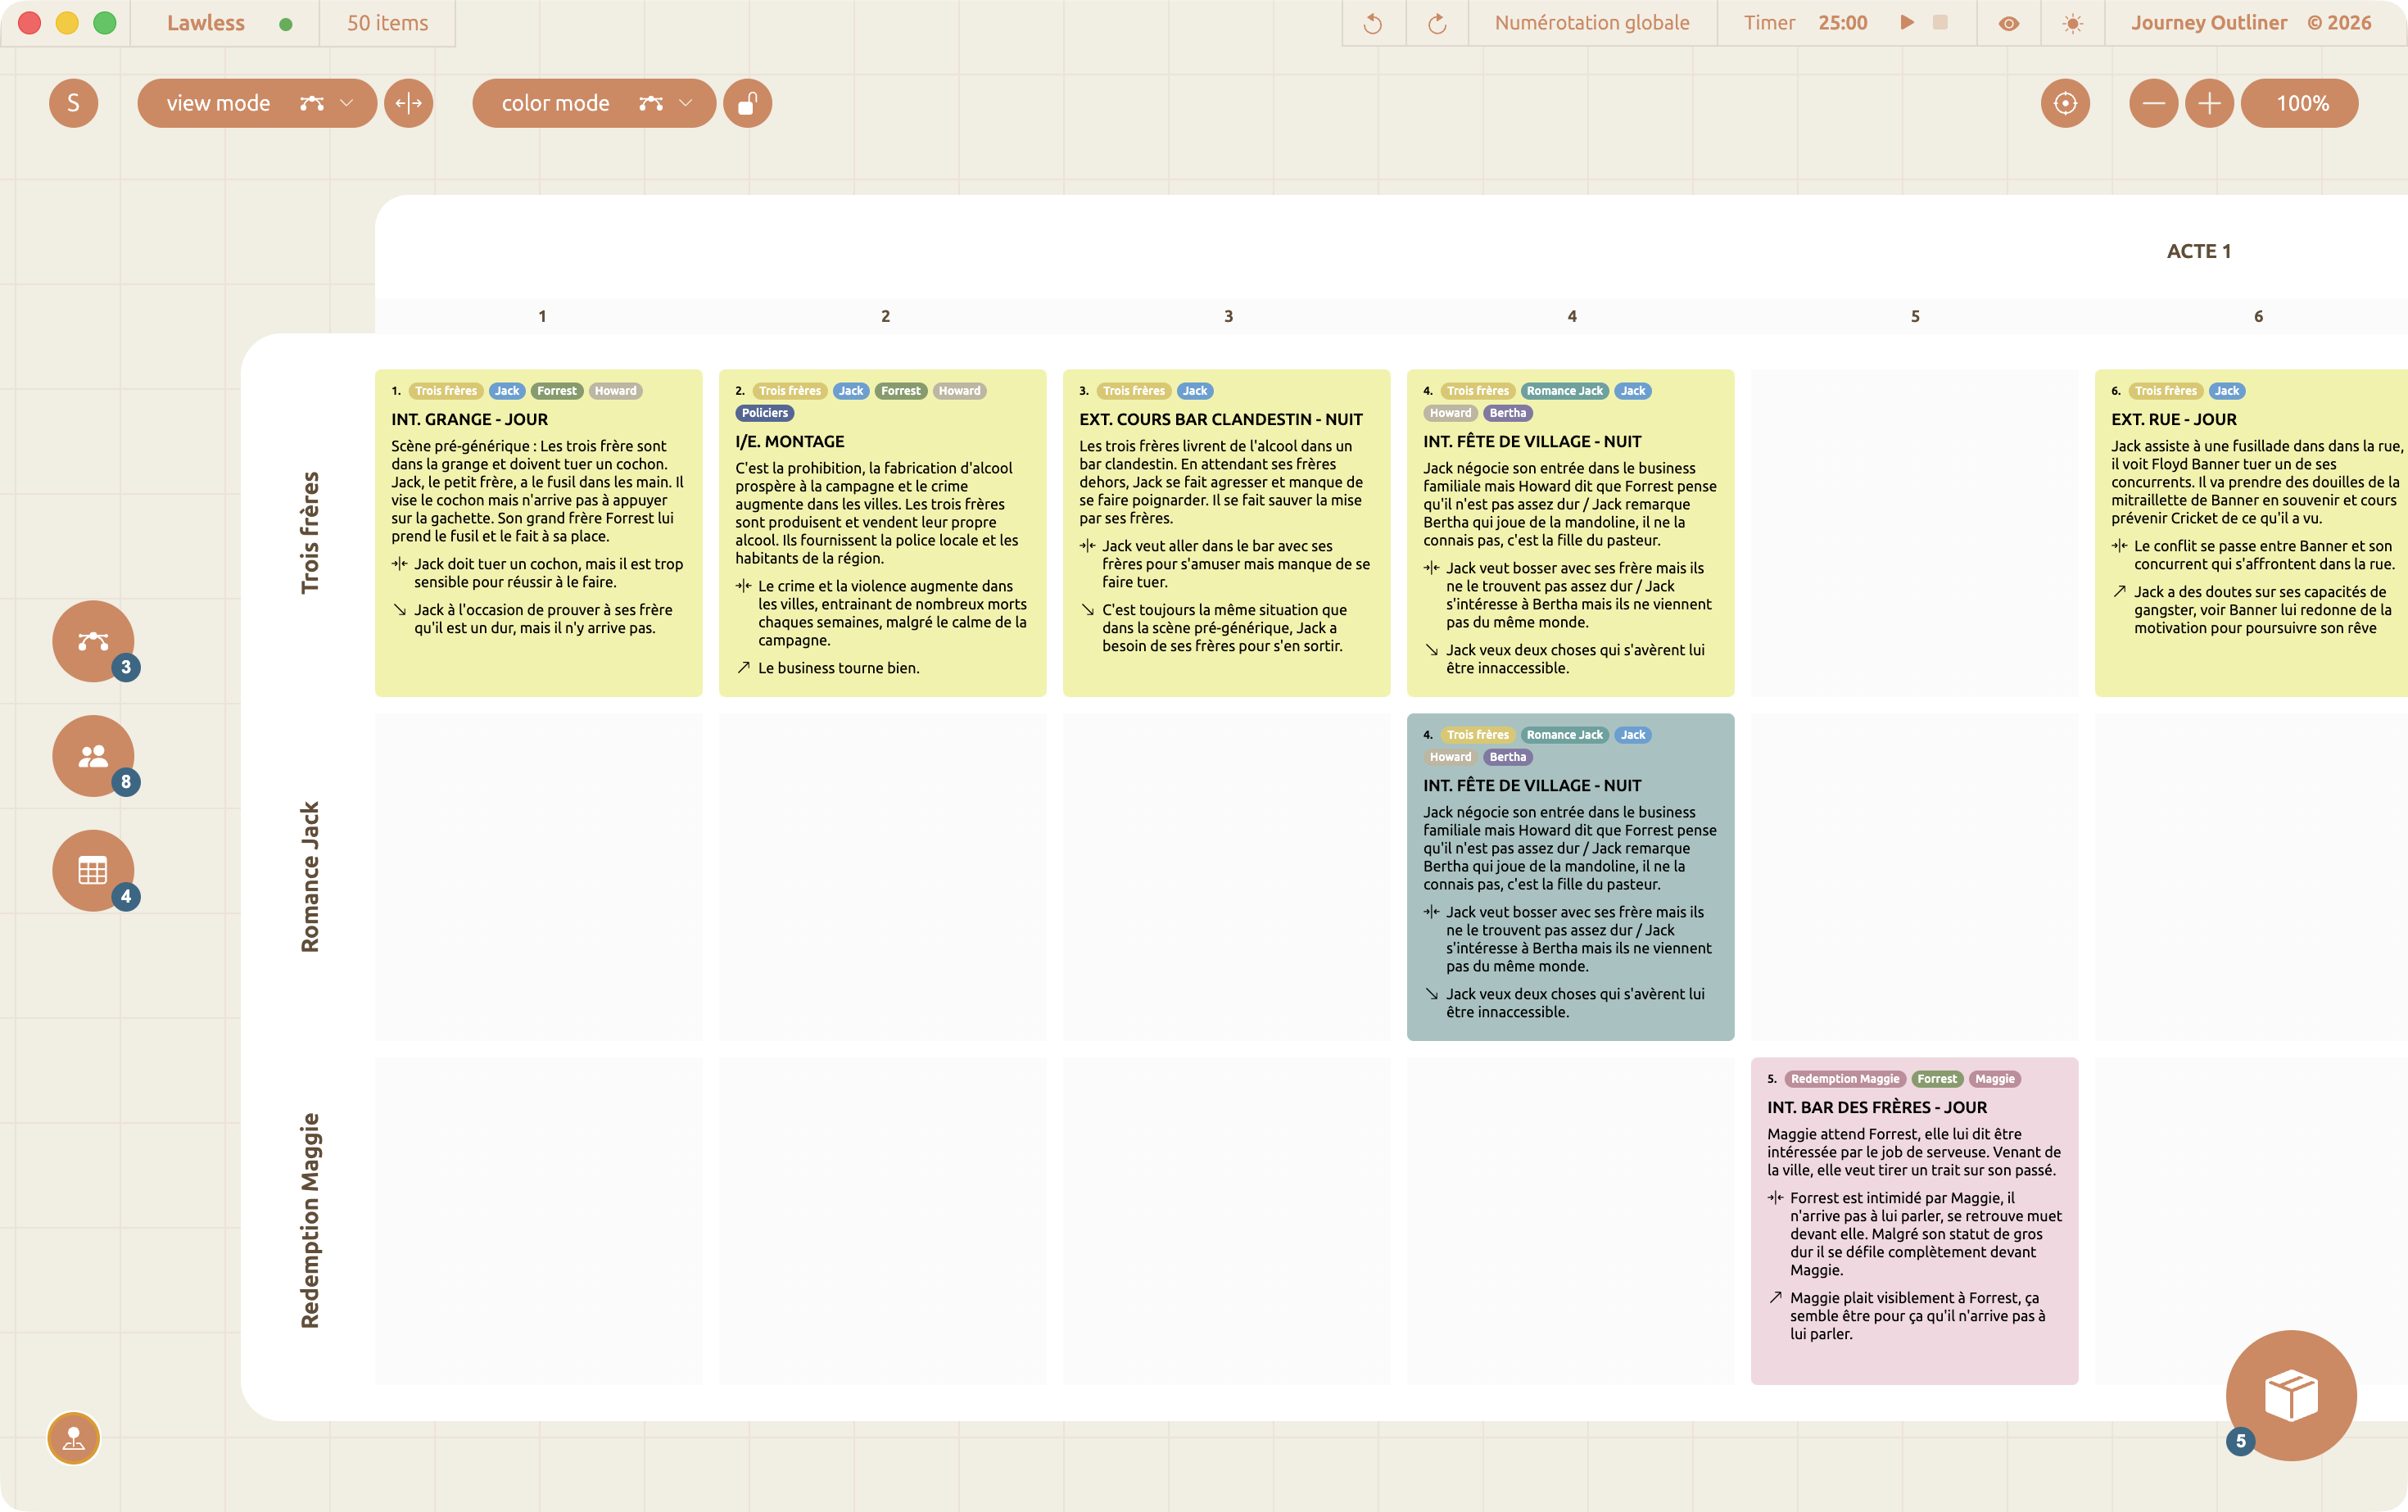This screenshot has height=1512, width=2408.
Task: Open storylines sidebar icon with badge 3
Action: [94, 641]
